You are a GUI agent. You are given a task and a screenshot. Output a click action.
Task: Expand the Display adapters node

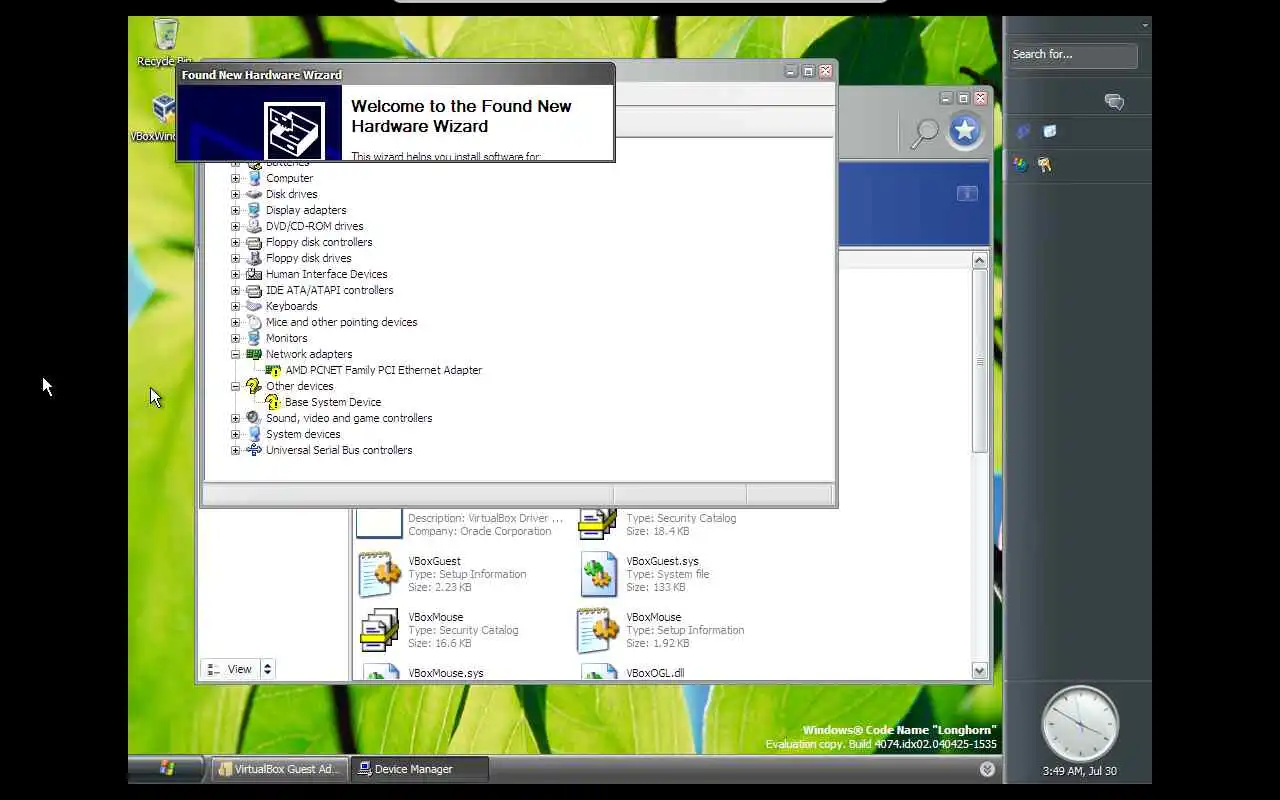236,210
